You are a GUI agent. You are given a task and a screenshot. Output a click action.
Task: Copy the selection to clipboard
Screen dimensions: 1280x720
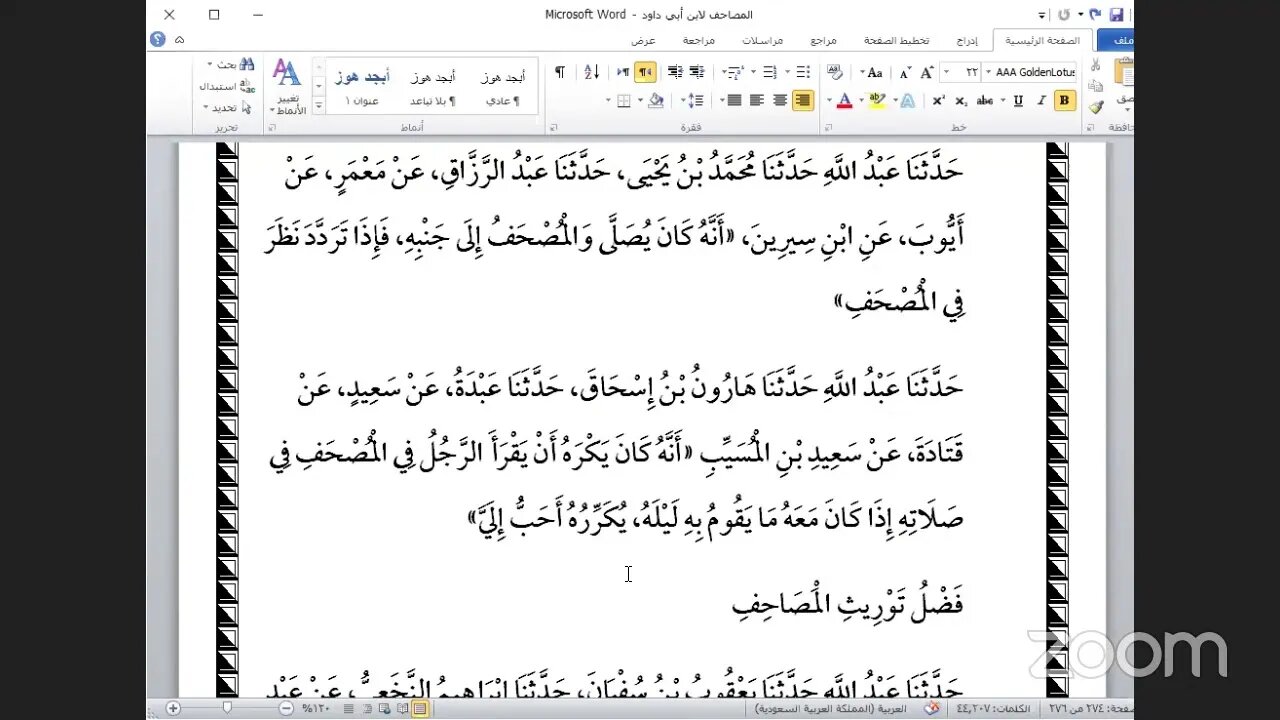[1095, 85]
